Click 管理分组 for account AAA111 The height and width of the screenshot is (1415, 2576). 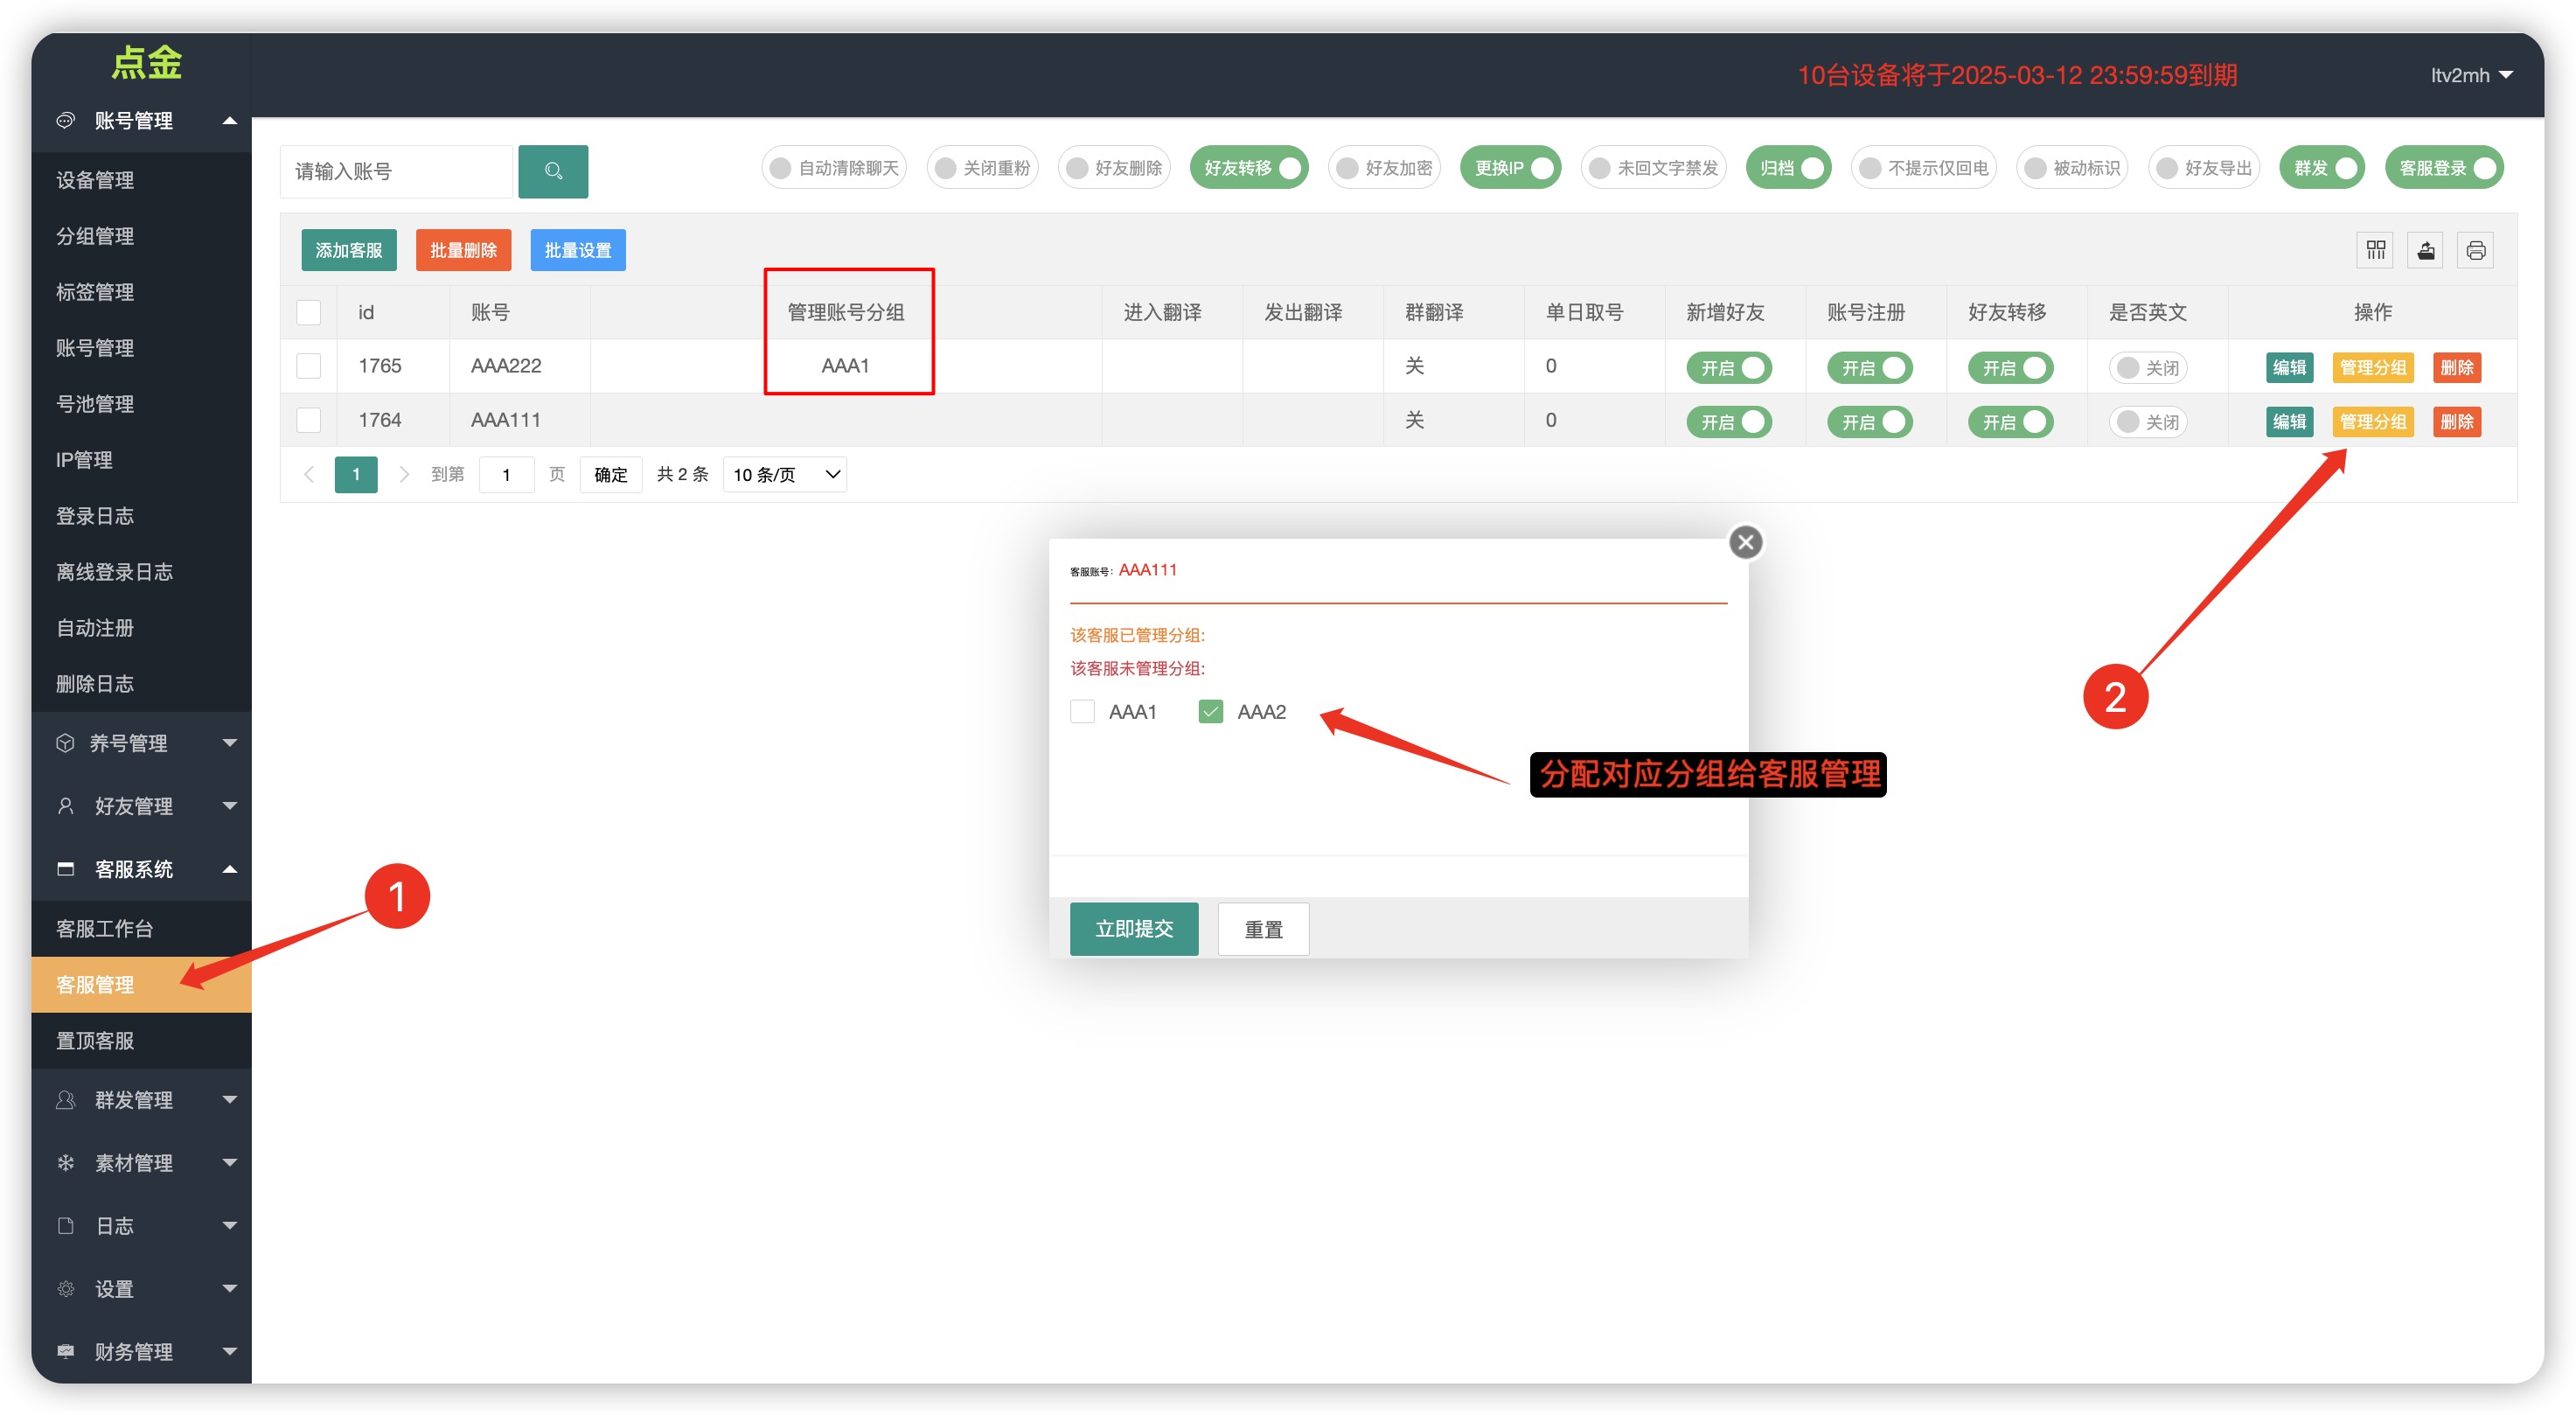(x=2372, y=422)
